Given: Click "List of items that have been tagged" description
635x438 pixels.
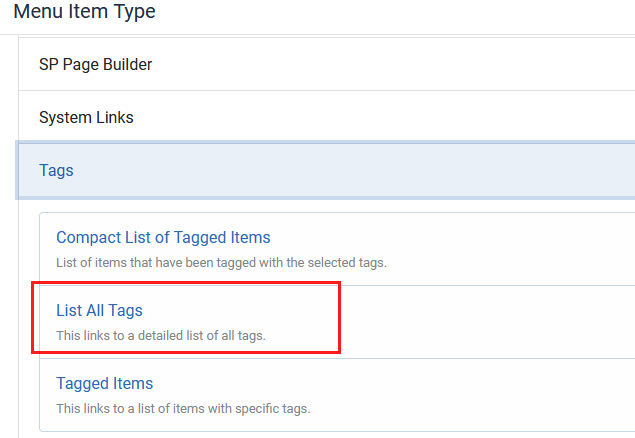Looking at the screenshot, I should [221, 263].
